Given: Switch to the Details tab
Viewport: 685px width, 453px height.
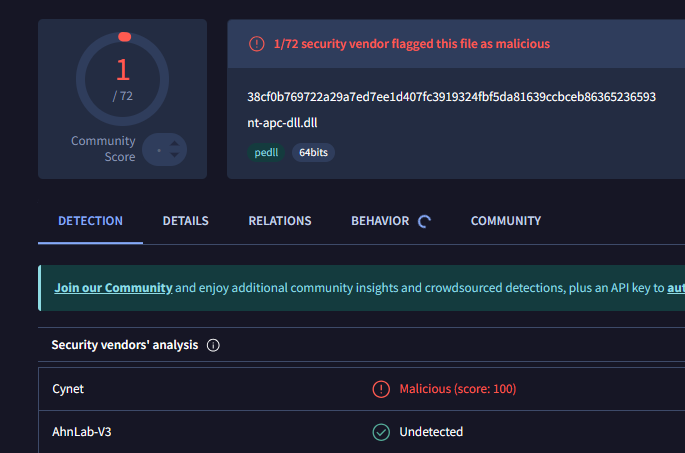Looking at the screenshot, I should pos(185,221).
